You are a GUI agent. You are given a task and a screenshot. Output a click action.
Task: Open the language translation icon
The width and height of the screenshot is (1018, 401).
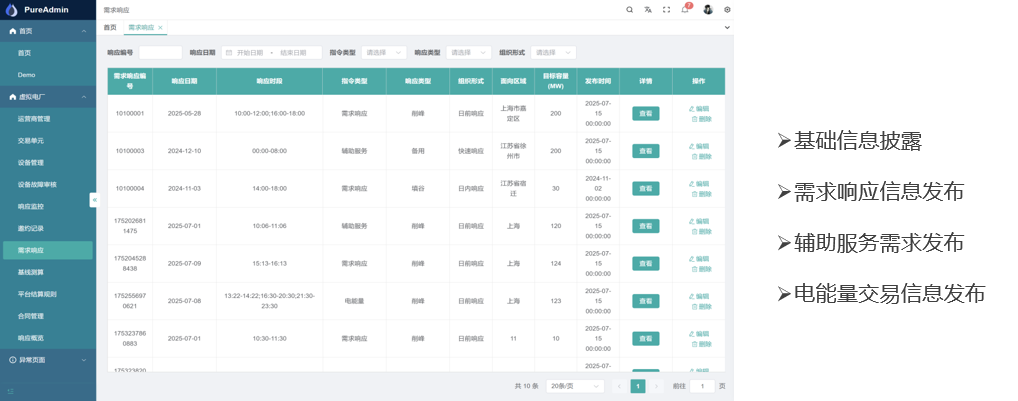tap(648, 9)
